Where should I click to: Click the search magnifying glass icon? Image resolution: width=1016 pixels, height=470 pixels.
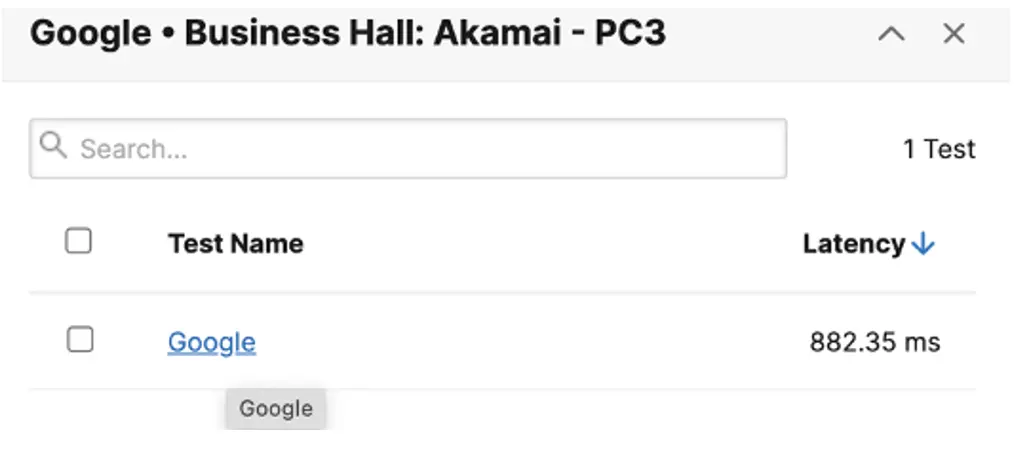(x=54, y=148)
